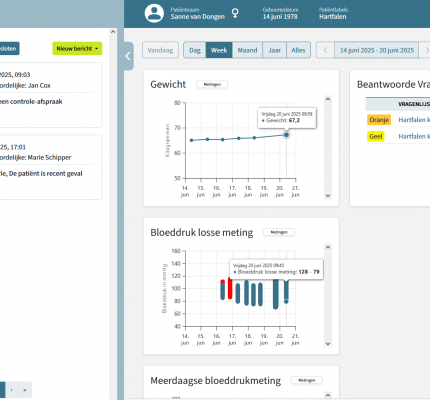Viewport: 430px width, 400px height.
Task: Click the Gewicht 67,2 tooltip
Action: 287,118
